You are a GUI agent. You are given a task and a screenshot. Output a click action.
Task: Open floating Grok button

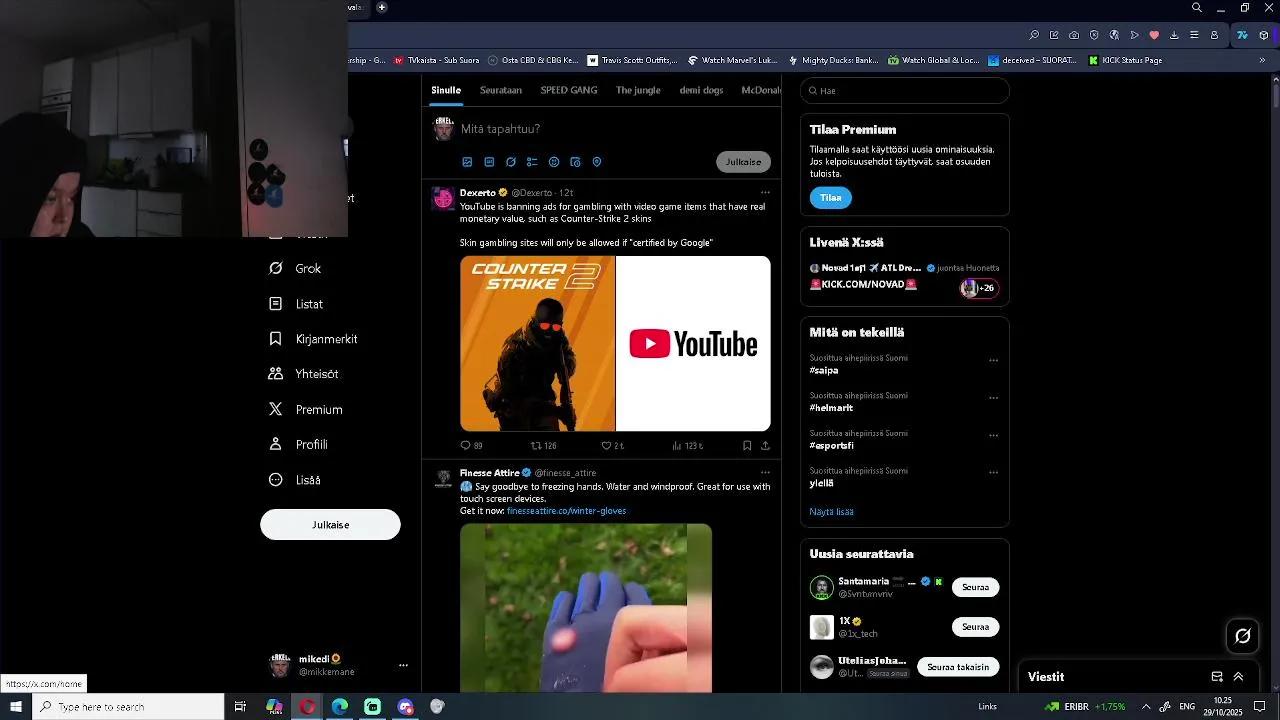(x=1243, y=636)
